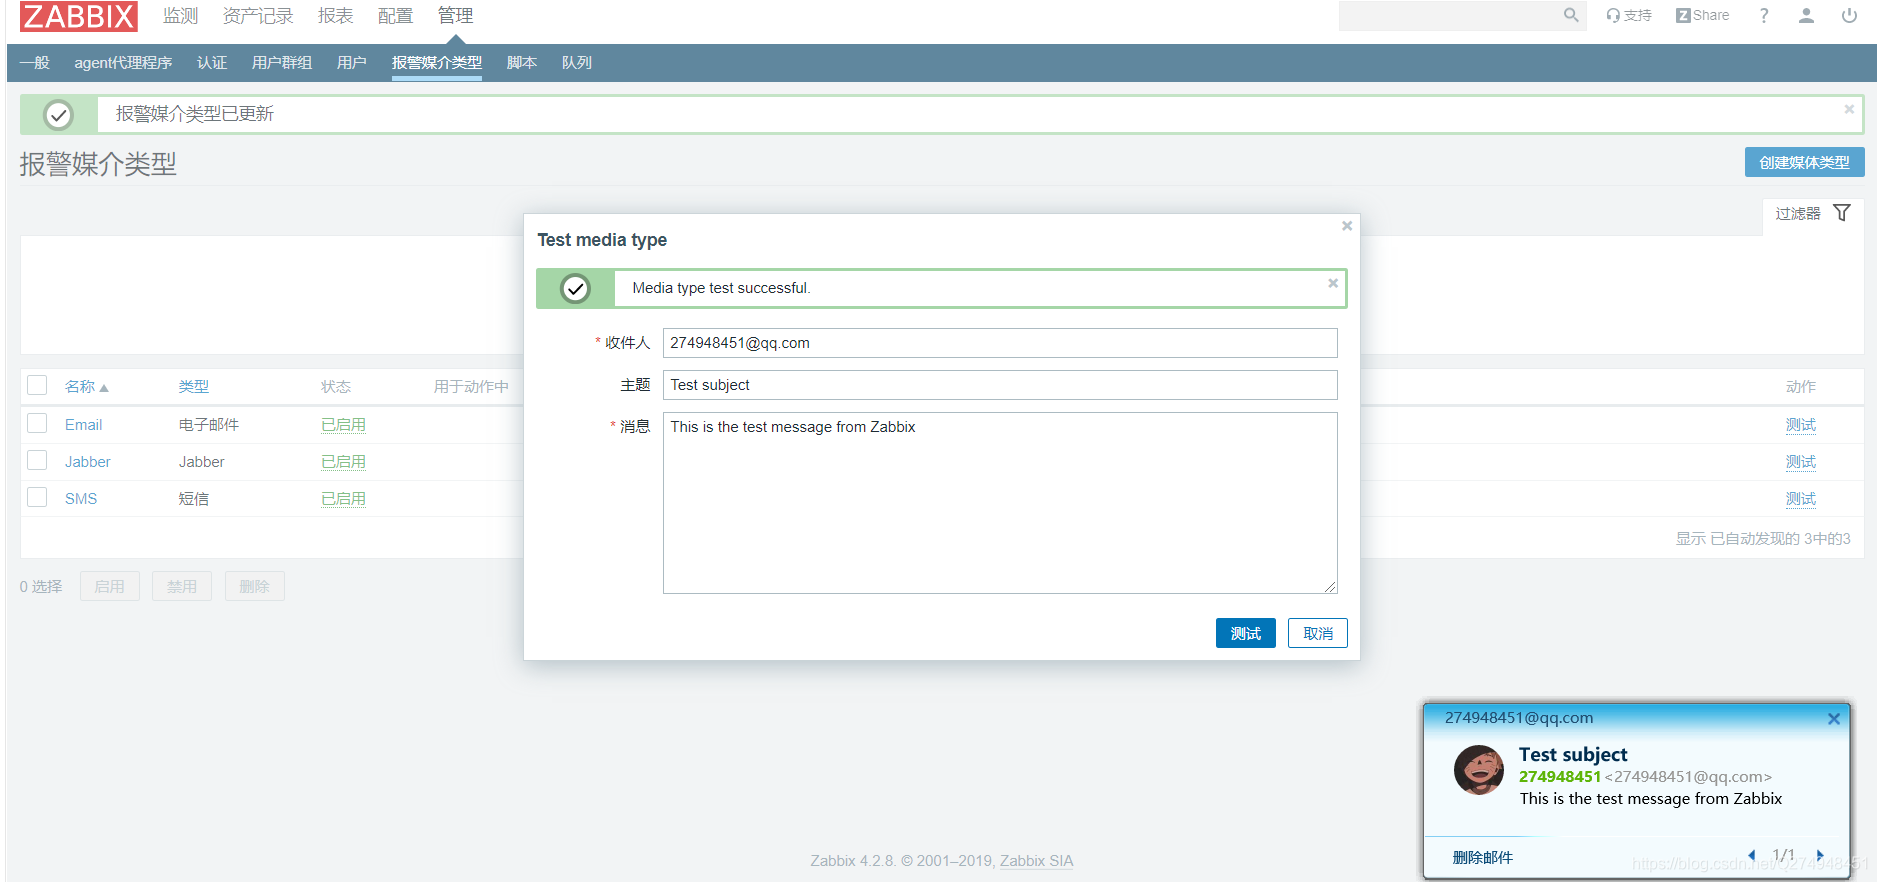Viewport: 1877px width, 882px height.
Task: Click the sender avatar in mail popup
Action: [x=1479, y=770]
